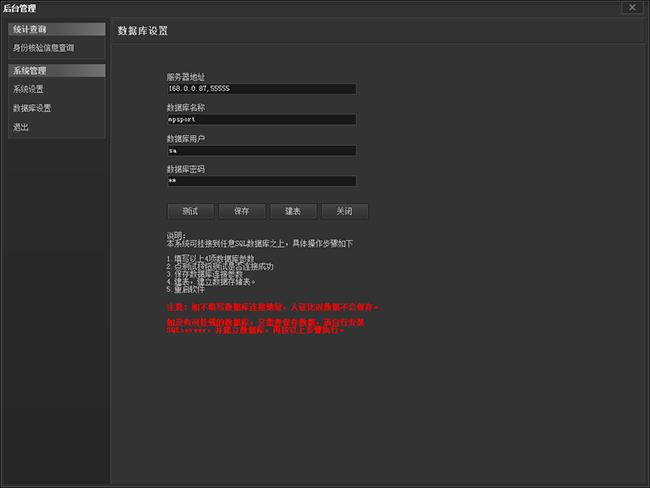The height and width of the screenshot is (488, 650).
Task: Collapse the 系统管理 sidebar section header
Action: tap(57, 71)
